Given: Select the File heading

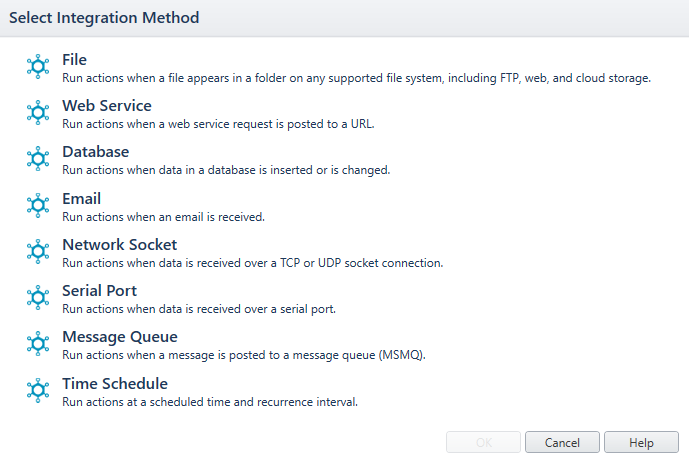Looking at the screenshot, I should click(74, 60).
